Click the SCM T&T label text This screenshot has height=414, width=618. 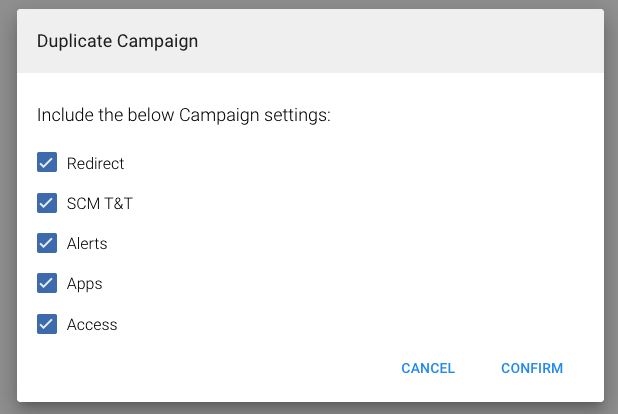(99, 203)
